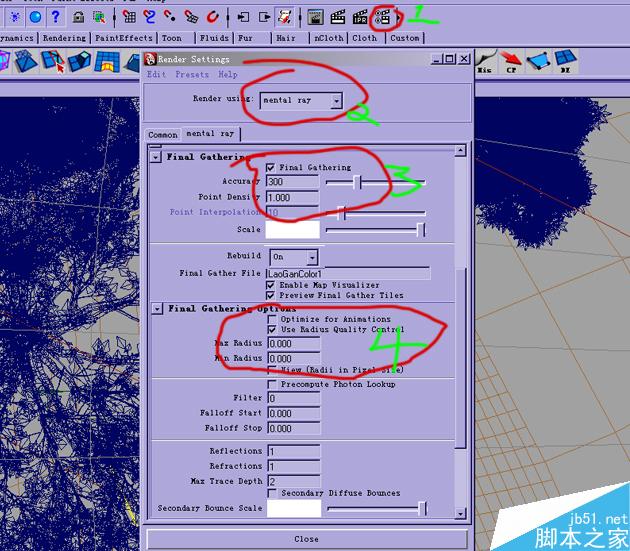Toggle Preview Final Gather Tiles checkbox

(270, 295)
